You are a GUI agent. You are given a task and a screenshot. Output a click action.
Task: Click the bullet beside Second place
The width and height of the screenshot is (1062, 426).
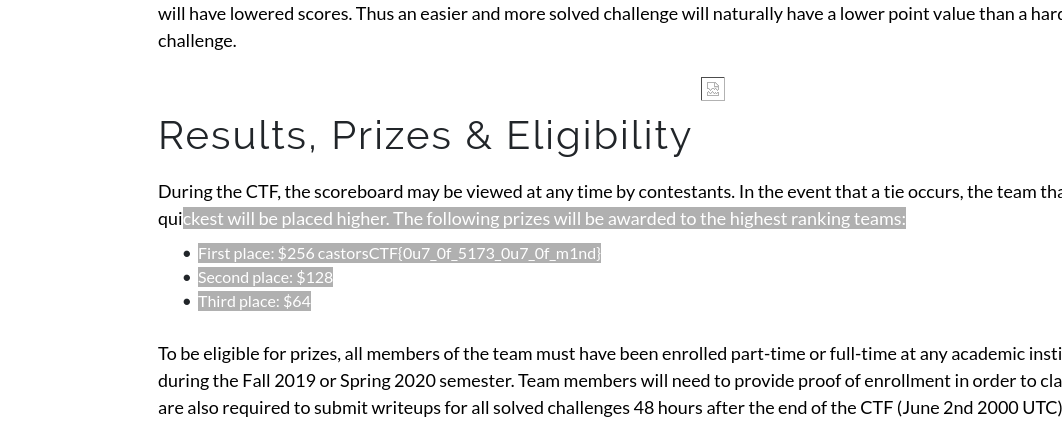(187, 278)
